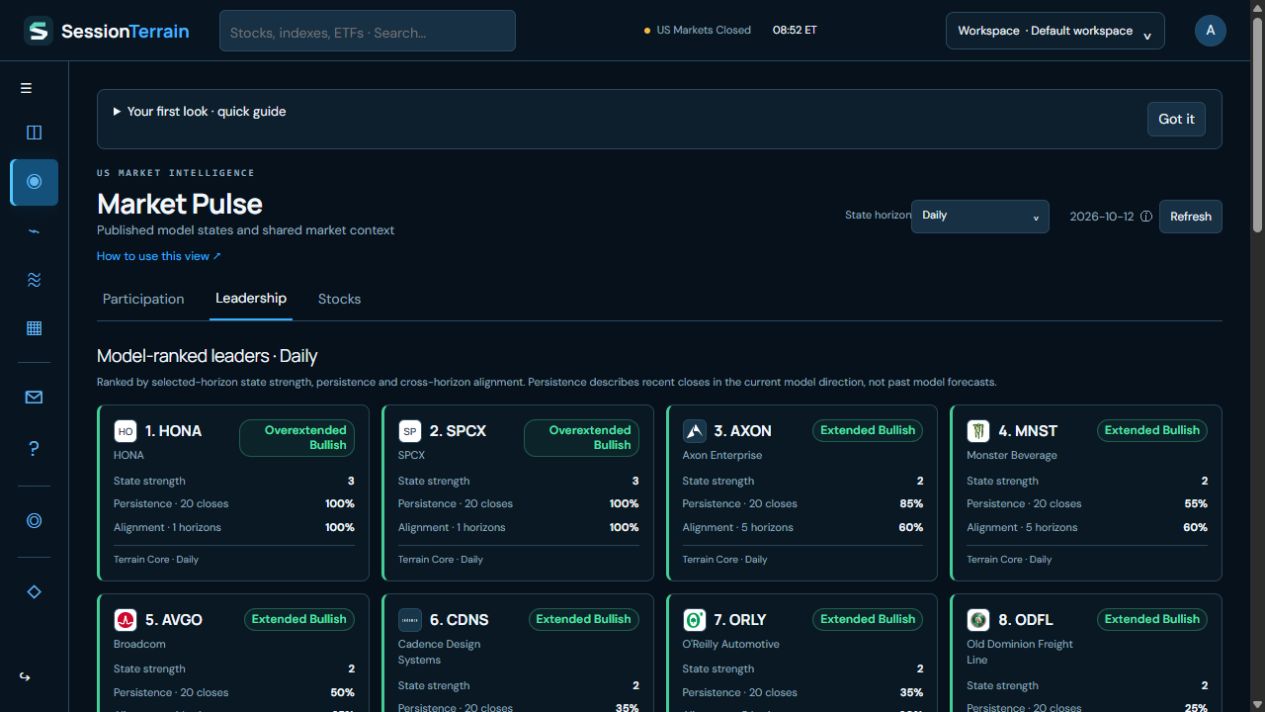Open the 8. ODFL card title
Viewport: 1265px width, 712px height.
(1025, 620)
